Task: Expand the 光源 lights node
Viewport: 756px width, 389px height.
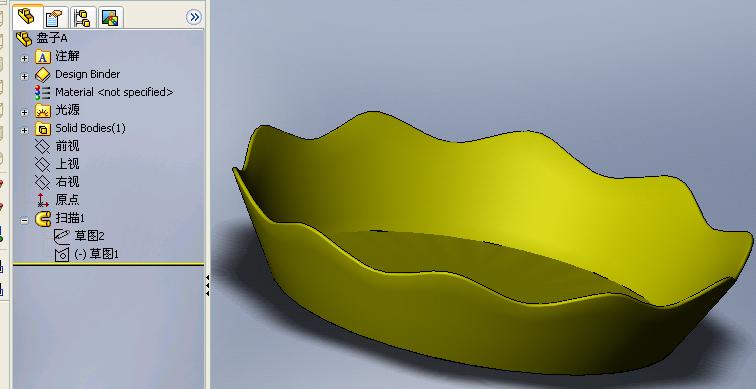Action: pyautogui.click(x=24, y=112)
